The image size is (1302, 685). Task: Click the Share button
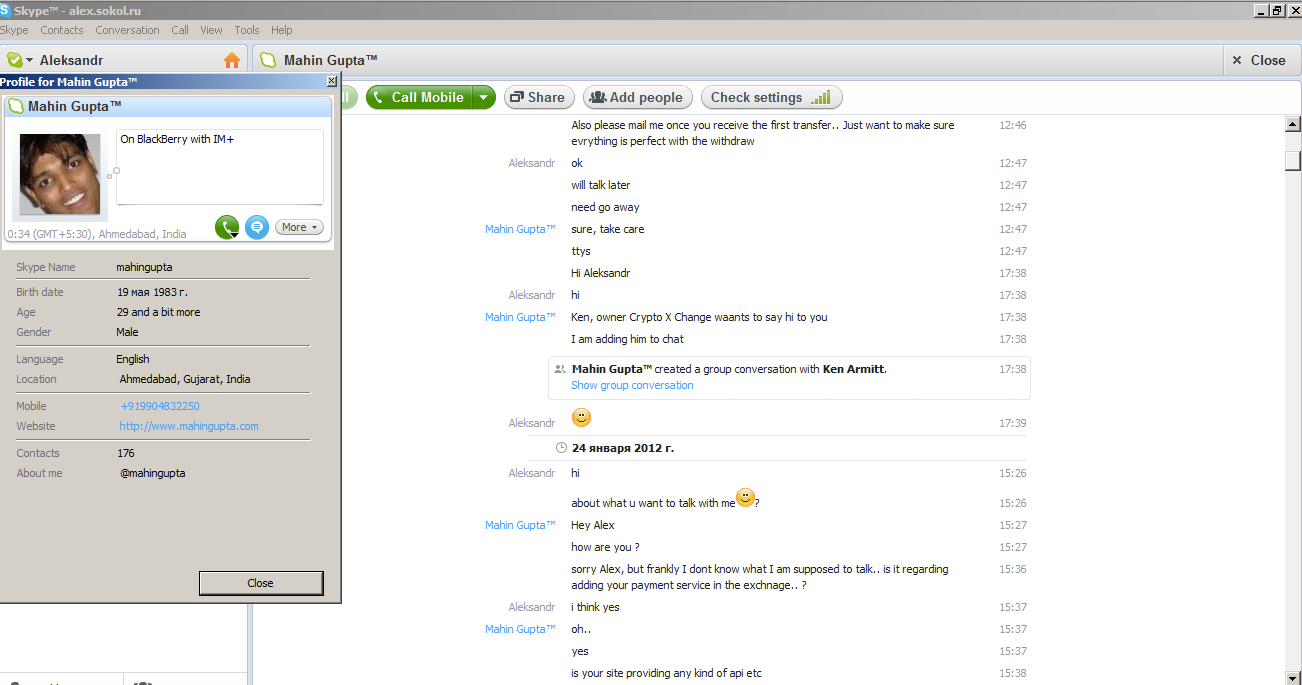pos(539,97)
